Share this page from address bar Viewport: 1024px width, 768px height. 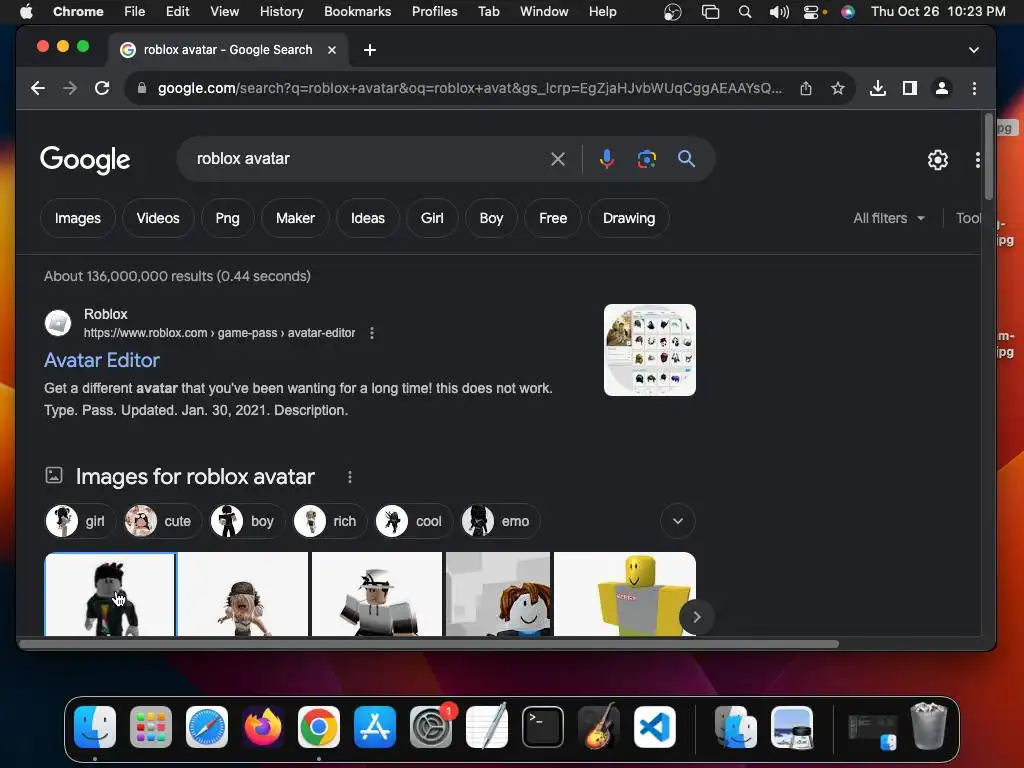(806, 88)
